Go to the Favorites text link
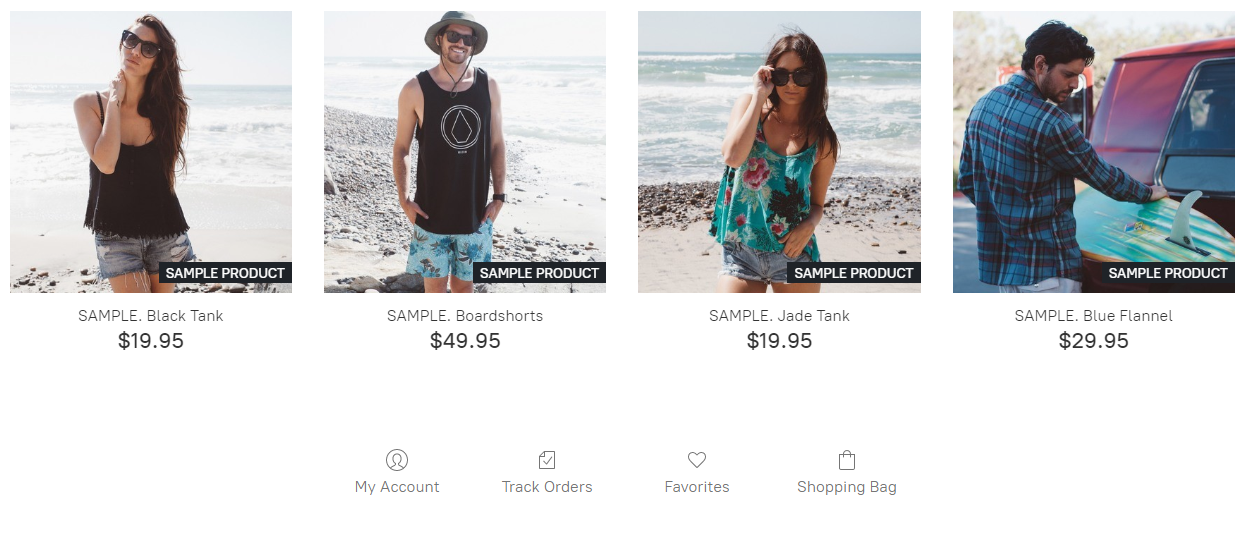Image resolution: width=1250 pixels, height=540 pixels. pos(697,487)
